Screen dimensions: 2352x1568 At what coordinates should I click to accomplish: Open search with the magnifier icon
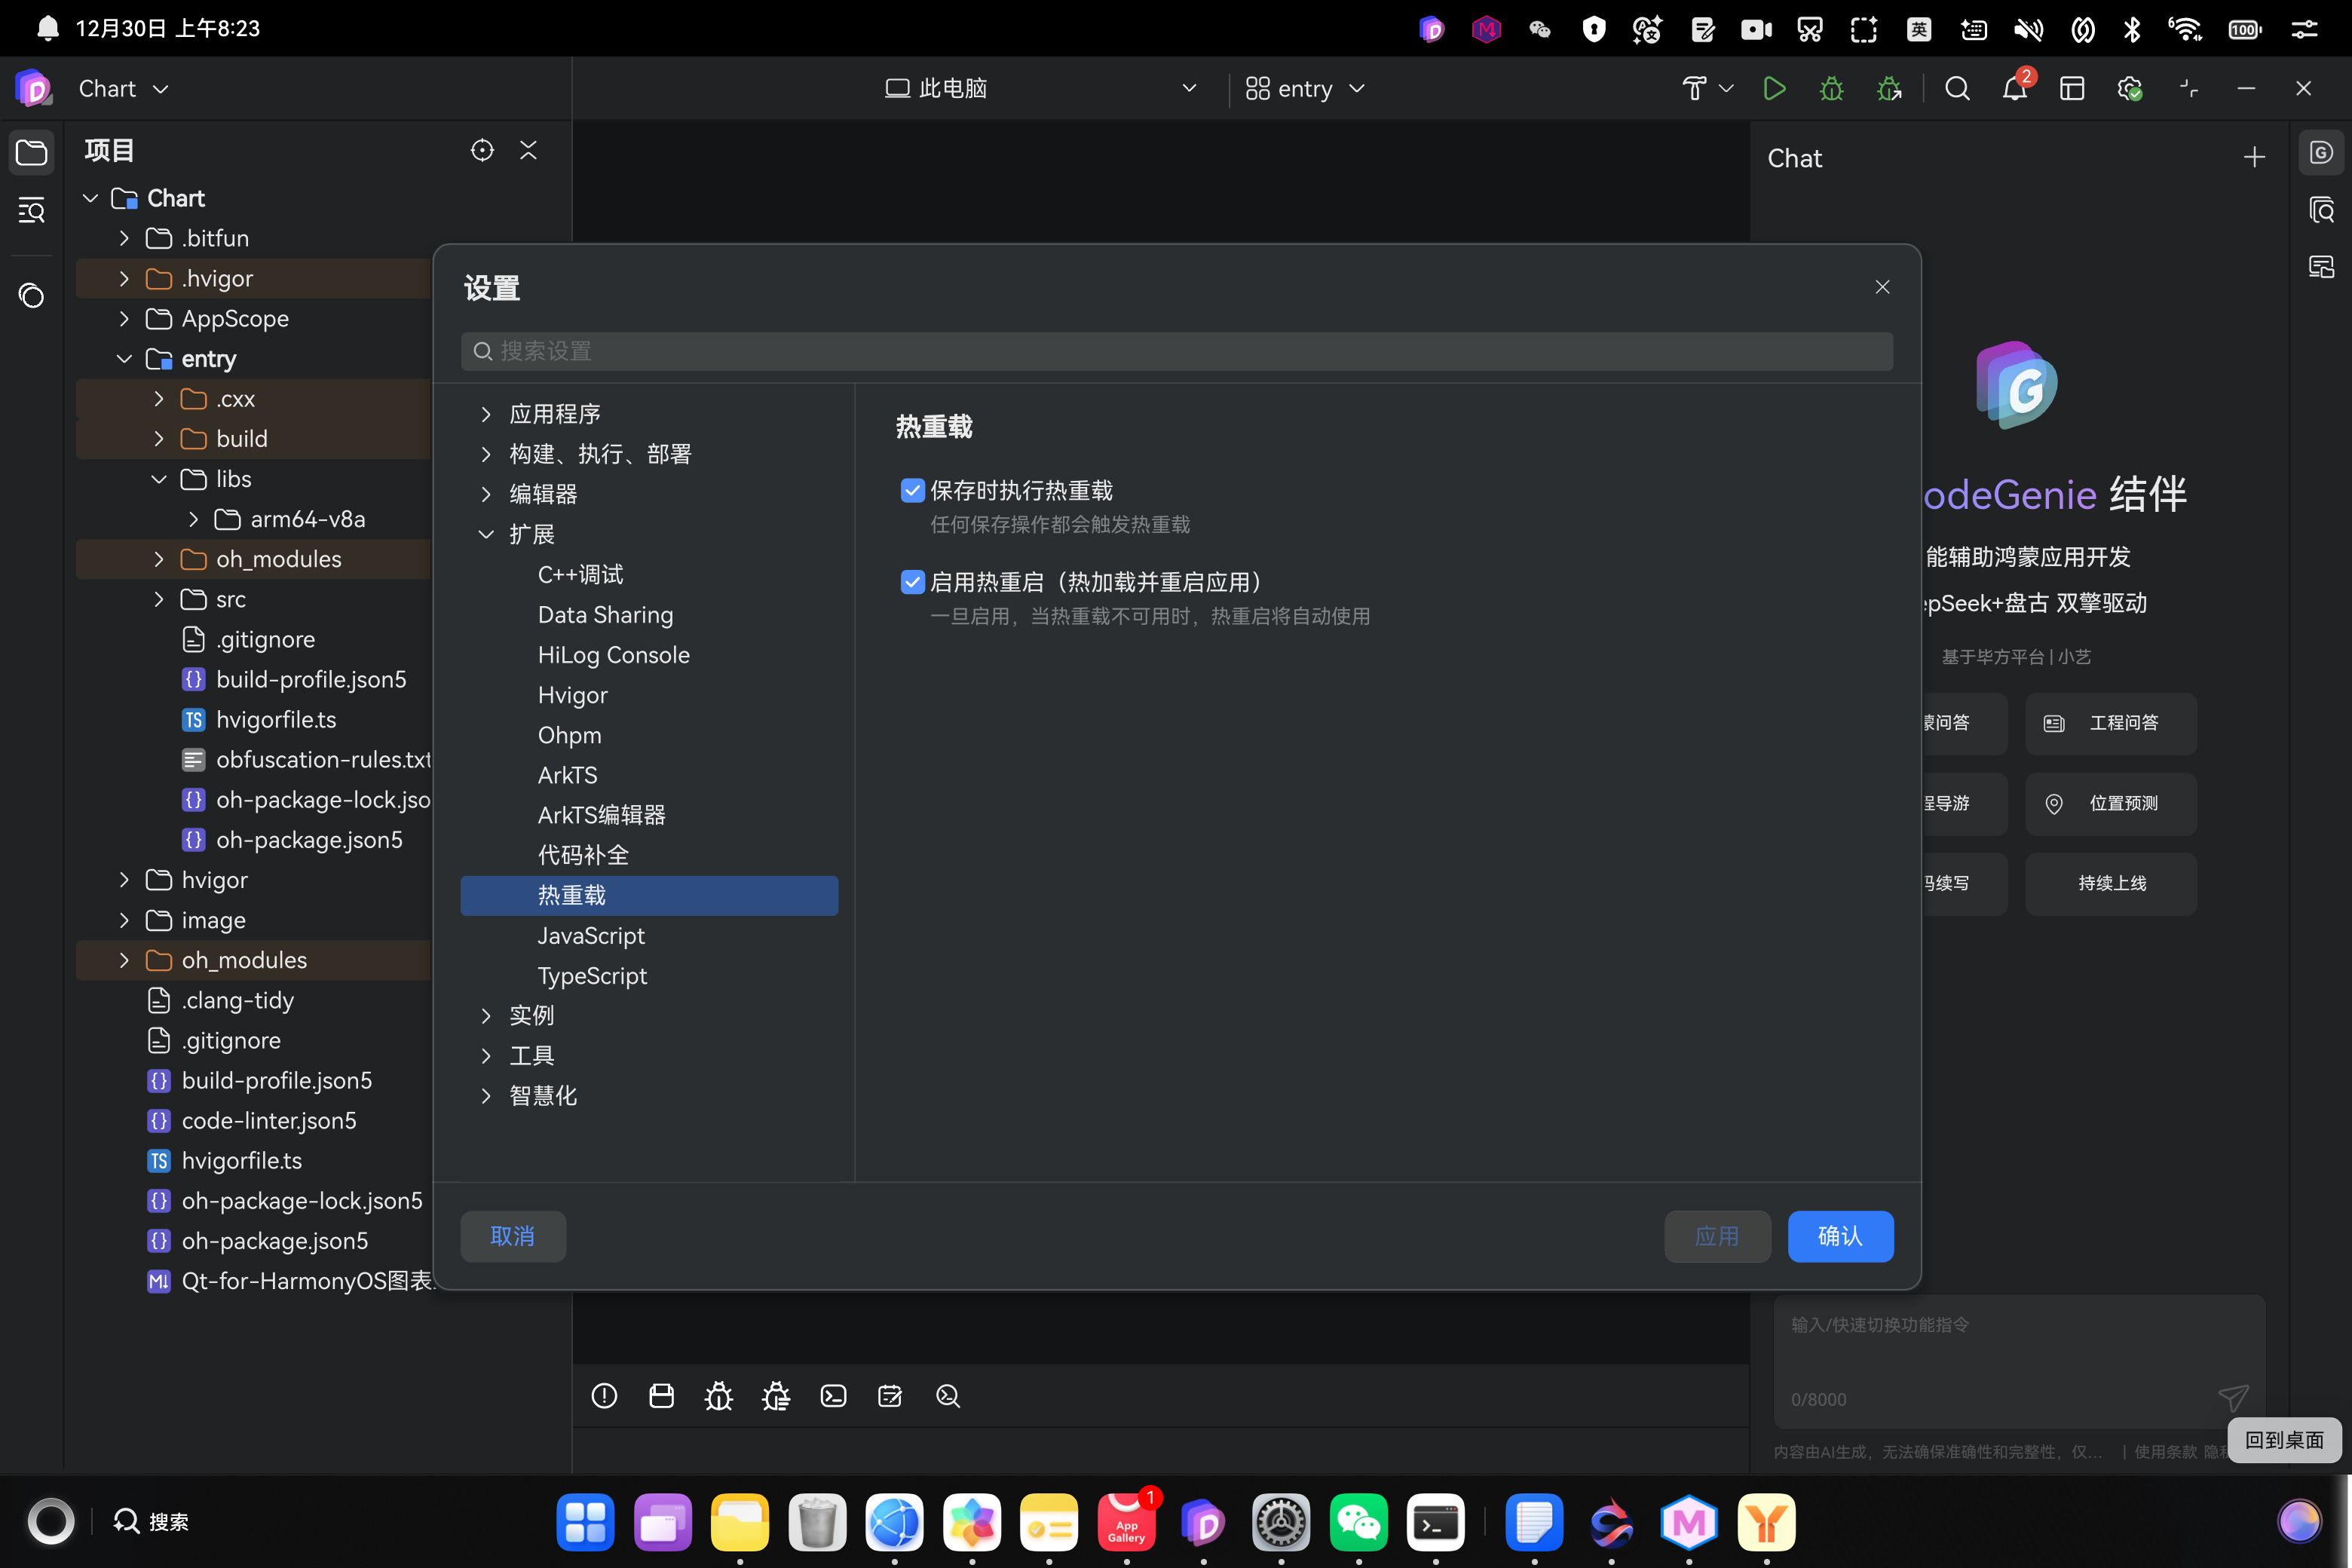(1957, 88)
